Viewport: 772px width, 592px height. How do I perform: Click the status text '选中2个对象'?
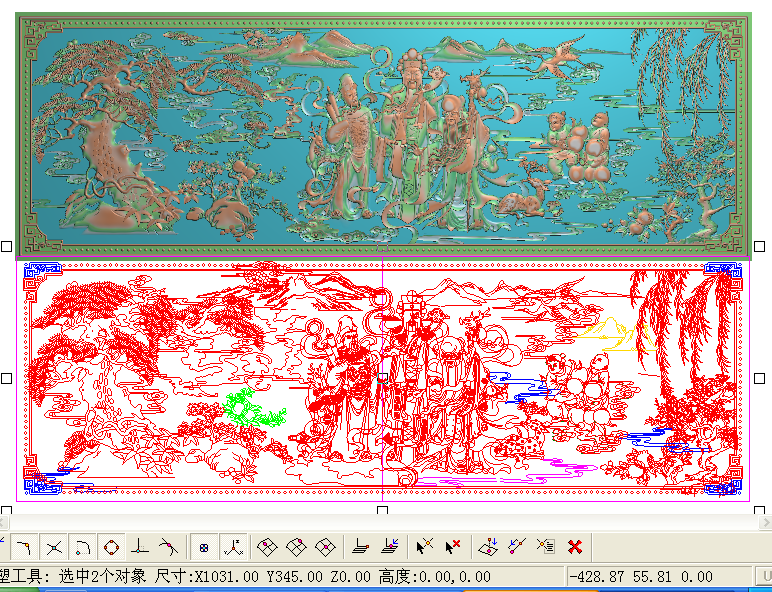(102, 576)
